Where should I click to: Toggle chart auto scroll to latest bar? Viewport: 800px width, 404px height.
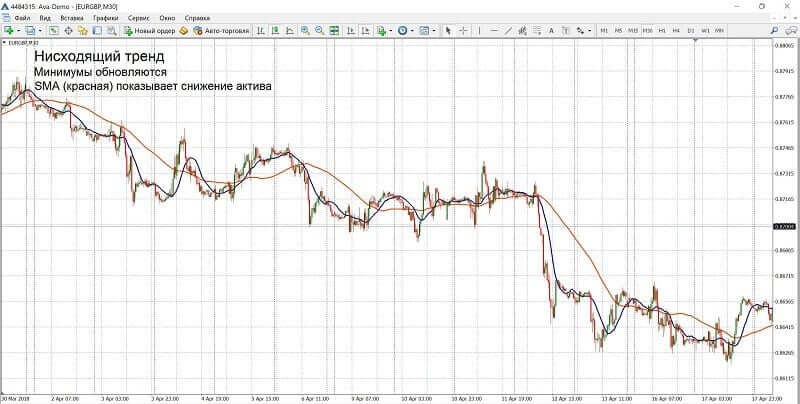[x=351, y=31]
